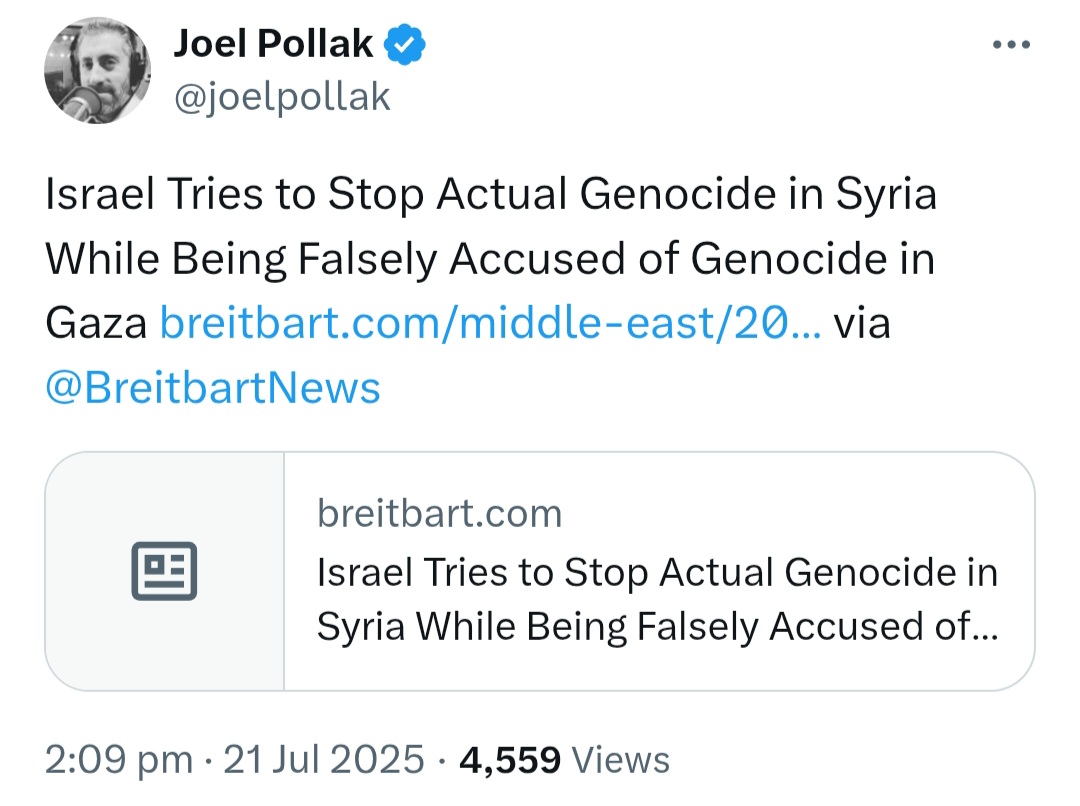
Task: View the 4,559 Views count
Action: [510, 760]
